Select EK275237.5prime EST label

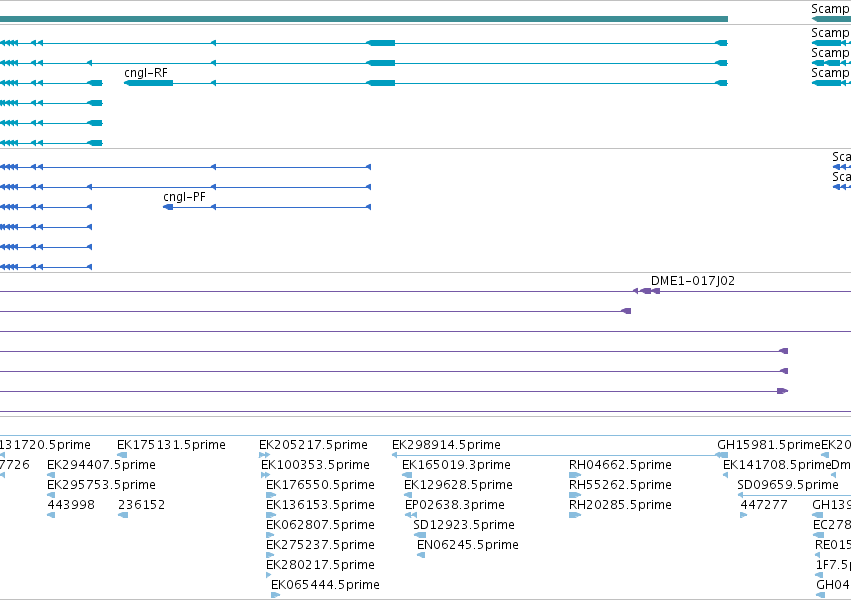point(320,545)
